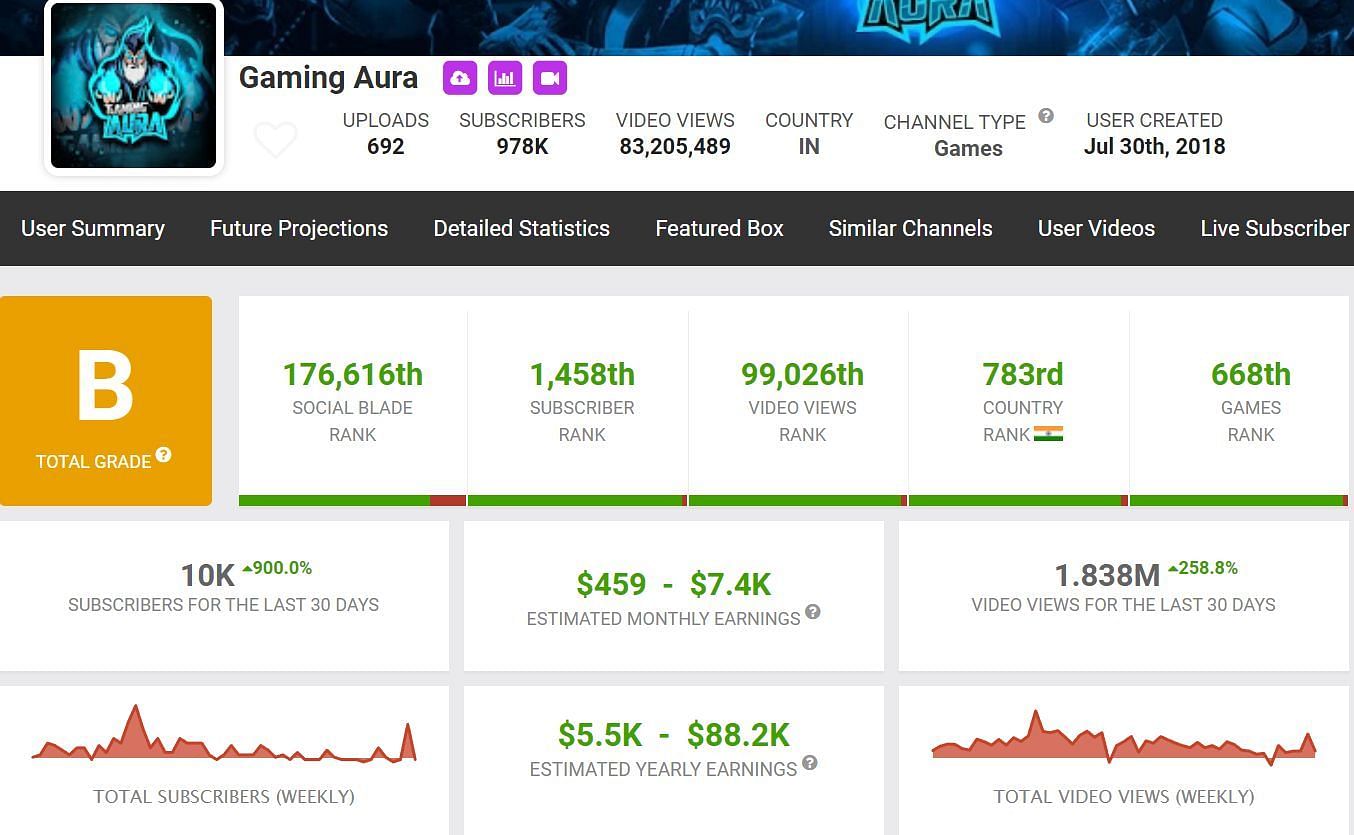Click the Gaming Aura channel avatar
The image size is (1354, 835).
pos(134,86)
